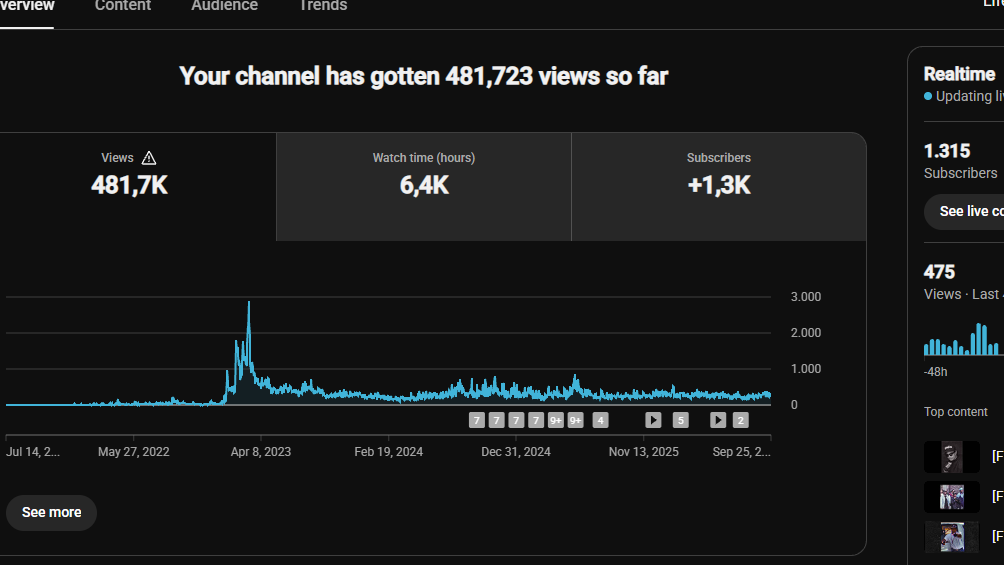Click the 'Feb 19, 2024' date label
Screen dimensions: 1004x565
tap(389, 452)
